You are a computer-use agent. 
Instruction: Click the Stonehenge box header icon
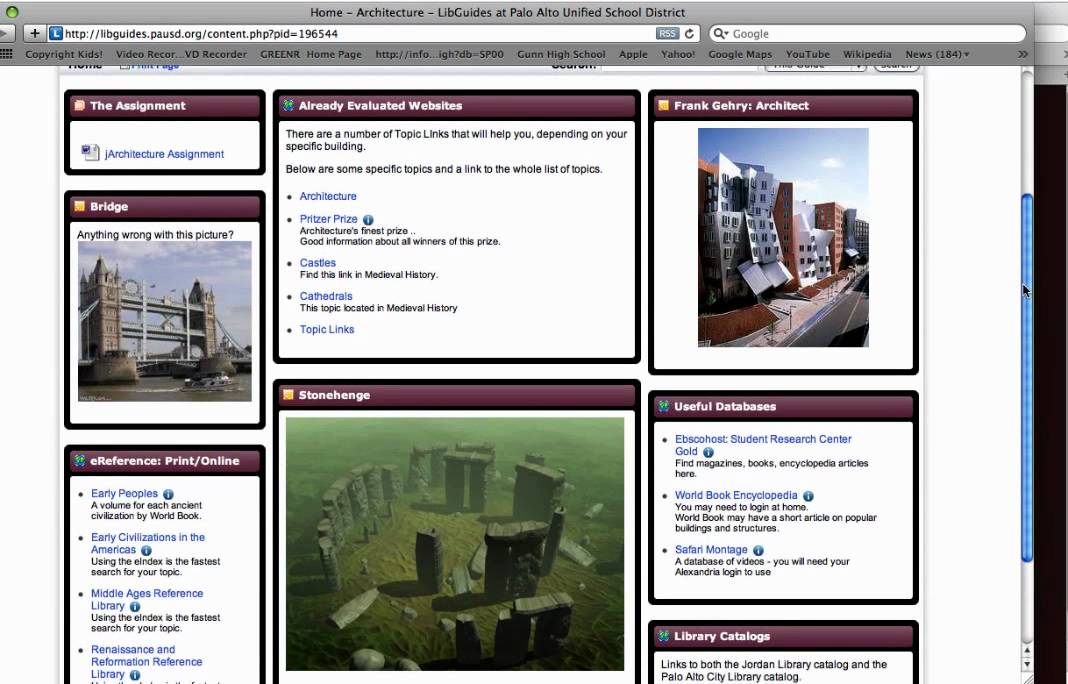[x=288, y=395]
